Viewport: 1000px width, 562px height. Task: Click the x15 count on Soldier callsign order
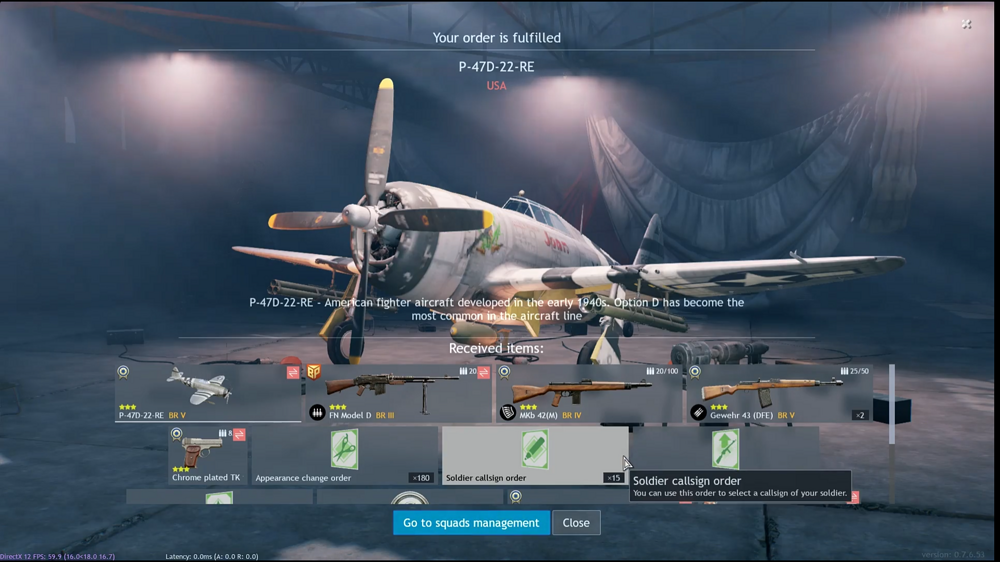tap(614, 478)
